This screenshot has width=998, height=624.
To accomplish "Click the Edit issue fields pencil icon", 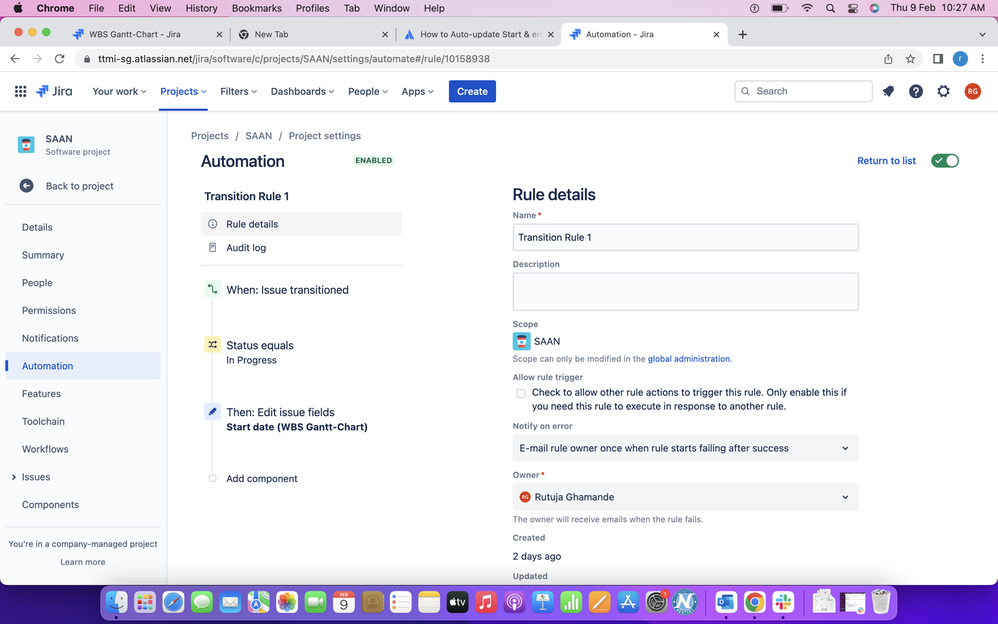I will click(x=212, y=411).
